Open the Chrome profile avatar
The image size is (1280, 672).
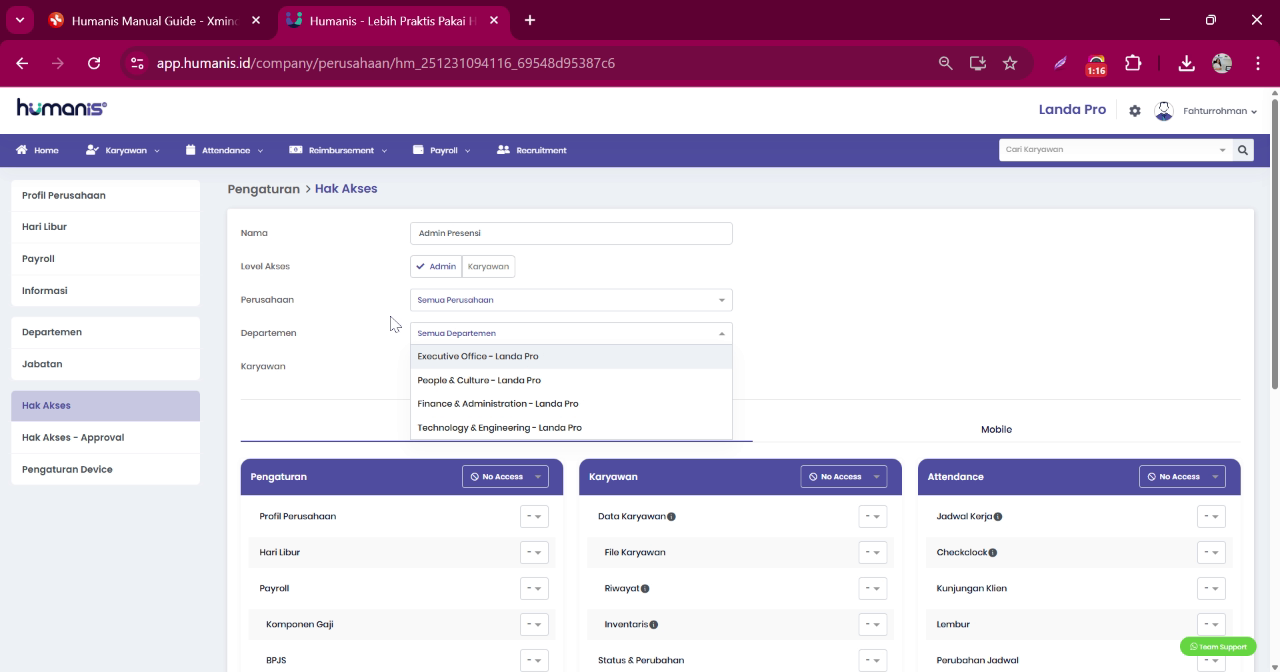pyautogui.click(x=1222, y=63)
